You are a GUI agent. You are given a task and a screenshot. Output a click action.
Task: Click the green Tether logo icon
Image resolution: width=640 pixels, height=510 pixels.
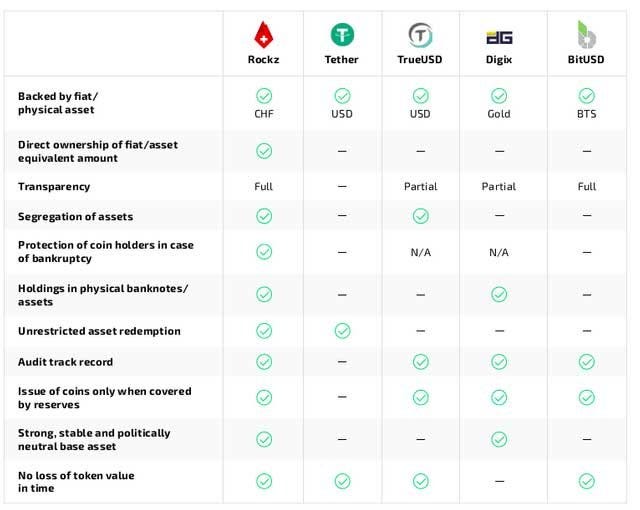(x=342, y=35)
